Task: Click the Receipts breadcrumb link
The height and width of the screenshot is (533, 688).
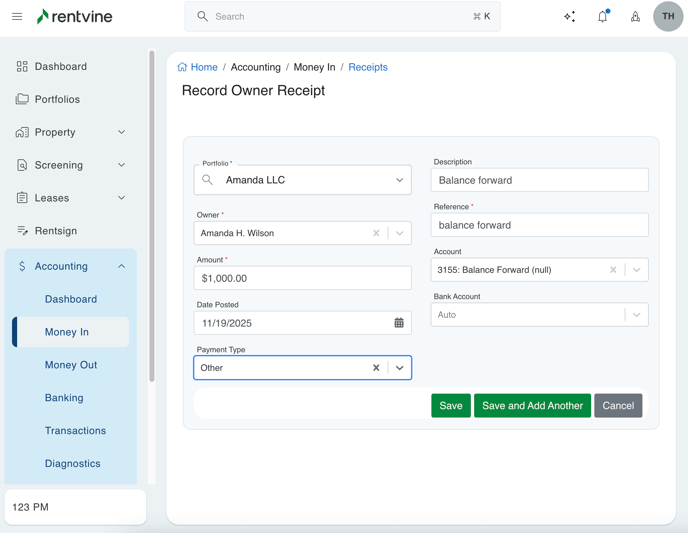Action: point(368,67)
